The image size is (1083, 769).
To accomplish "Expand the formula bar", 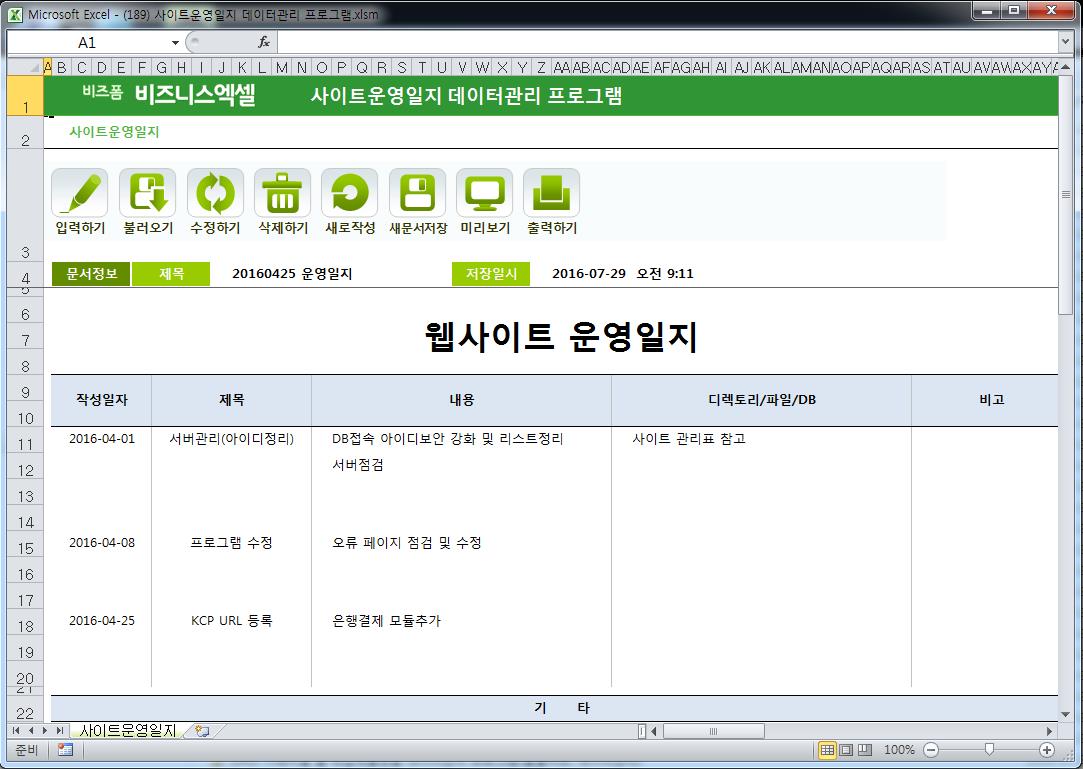I will pyautogui.click(x=1065, y=43).
